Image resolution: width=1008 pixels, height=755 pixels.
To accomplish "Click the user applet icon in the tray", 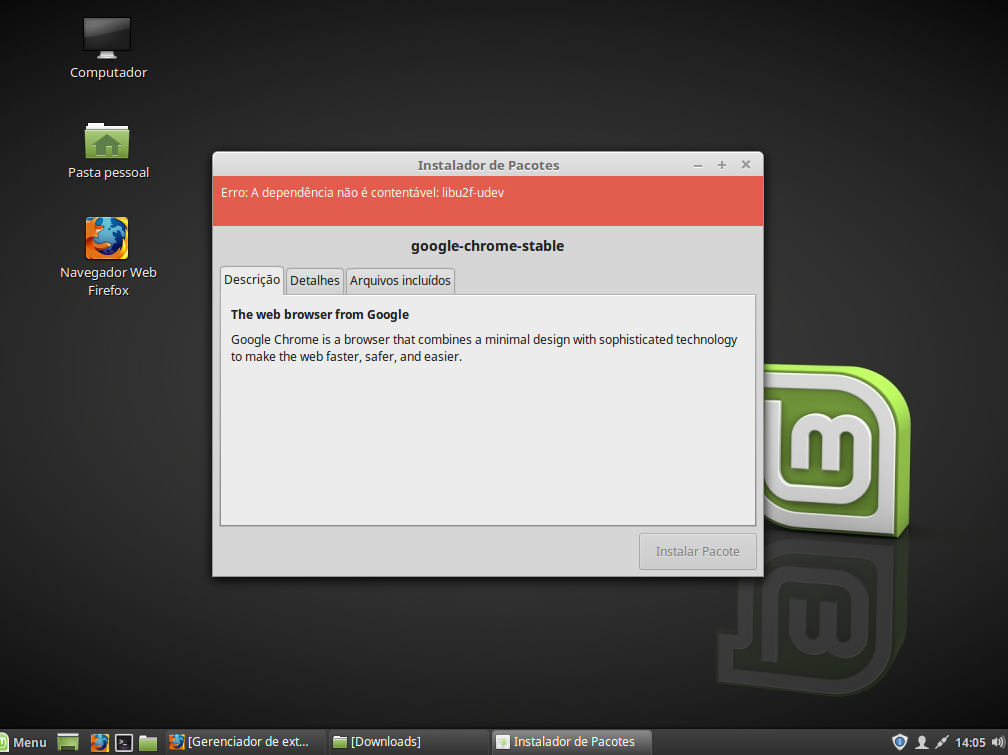I will point(921,742).
